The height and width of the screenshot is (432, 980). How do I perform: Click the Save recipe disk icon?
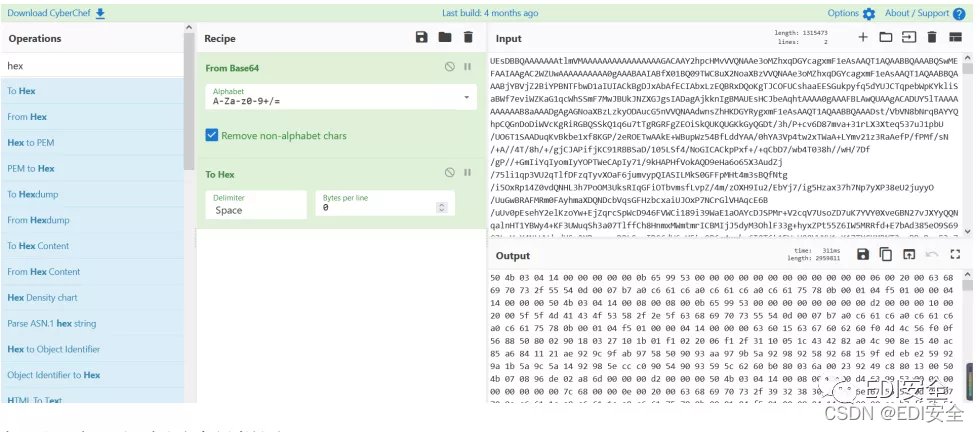point(421,38)
